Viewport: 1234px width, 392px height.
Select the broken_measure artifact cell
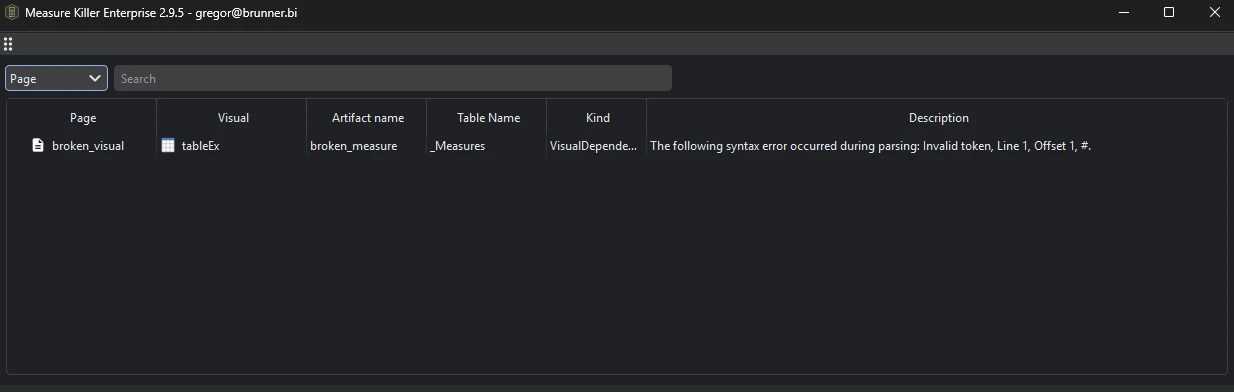[x=368, y=145]
